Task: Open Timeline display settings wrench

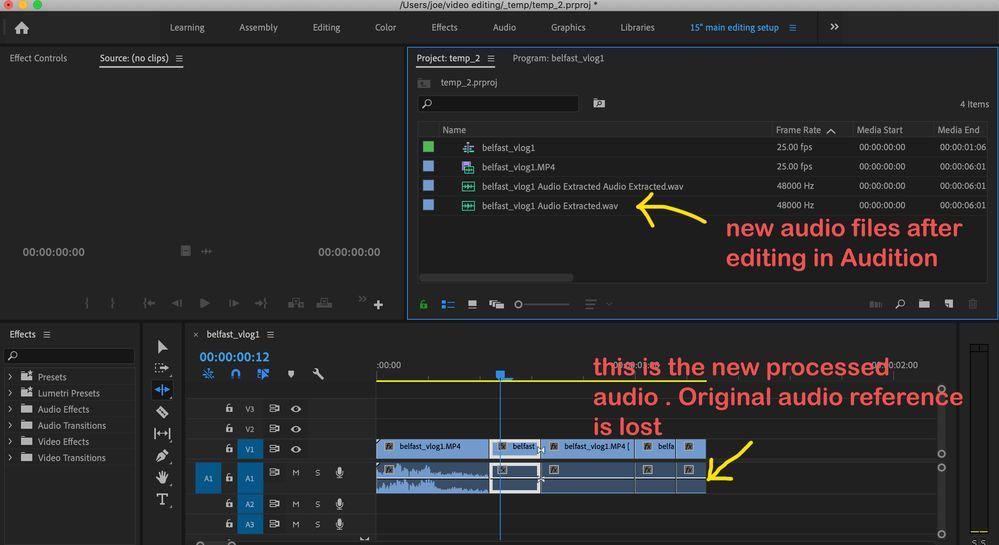Action: click(318, 374)
